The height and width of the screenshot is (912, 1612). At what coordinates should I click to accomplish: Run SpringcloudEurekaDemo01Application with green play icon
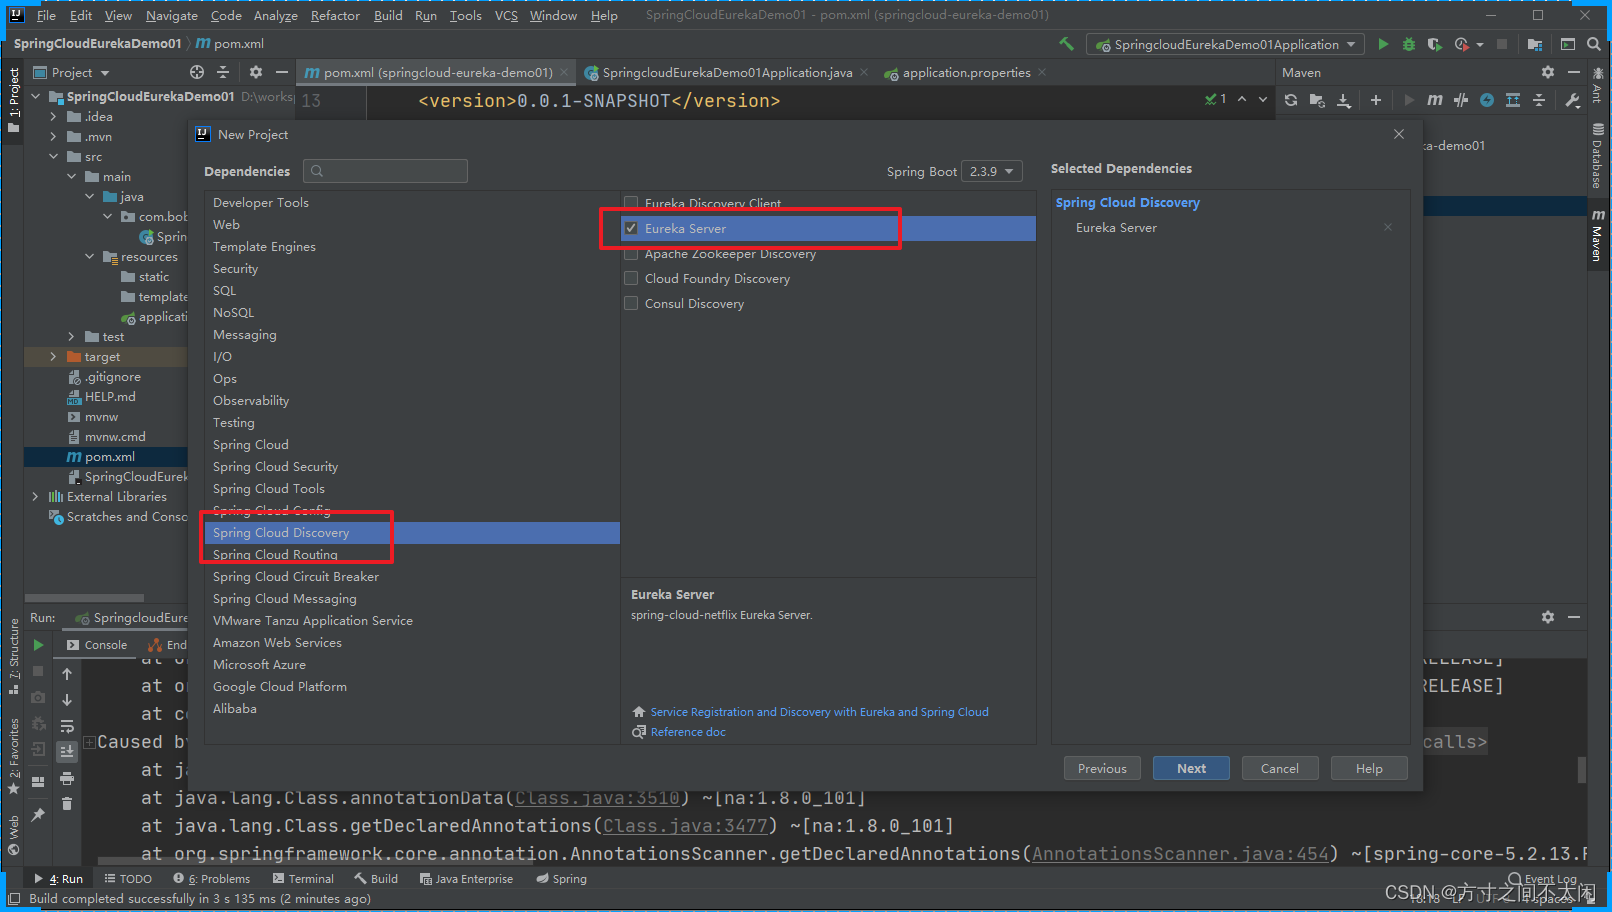pyautogui.click(x=1383, y=44)
